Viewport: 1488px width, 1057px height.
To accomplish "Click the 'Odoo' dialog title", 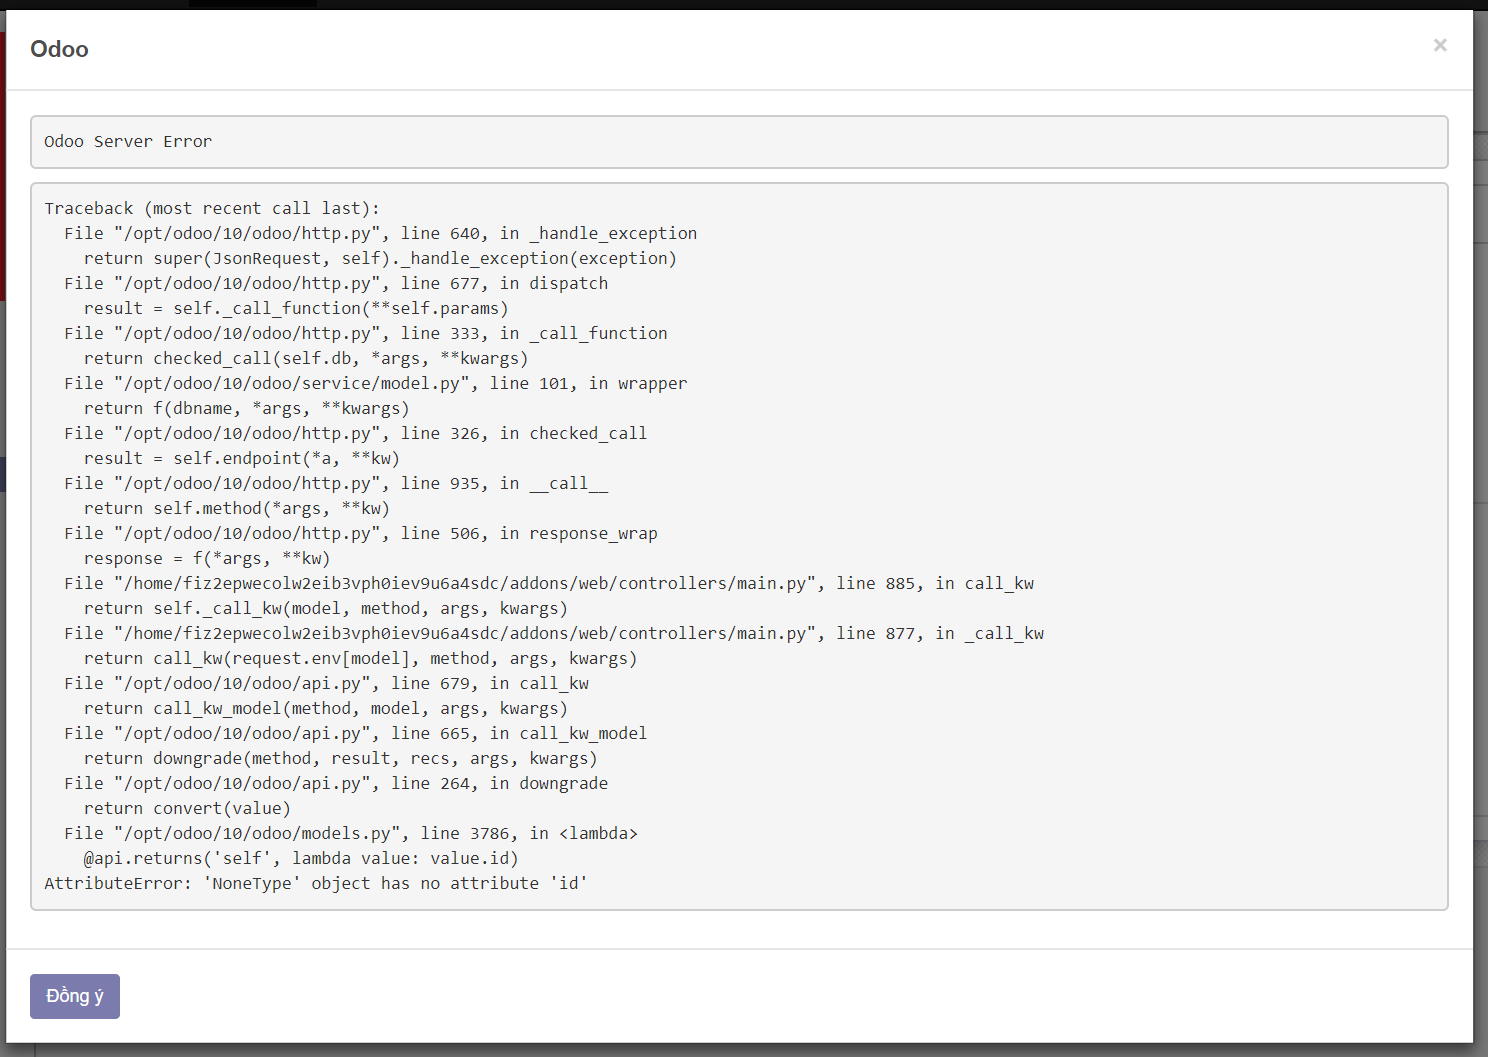I will 59,49.
